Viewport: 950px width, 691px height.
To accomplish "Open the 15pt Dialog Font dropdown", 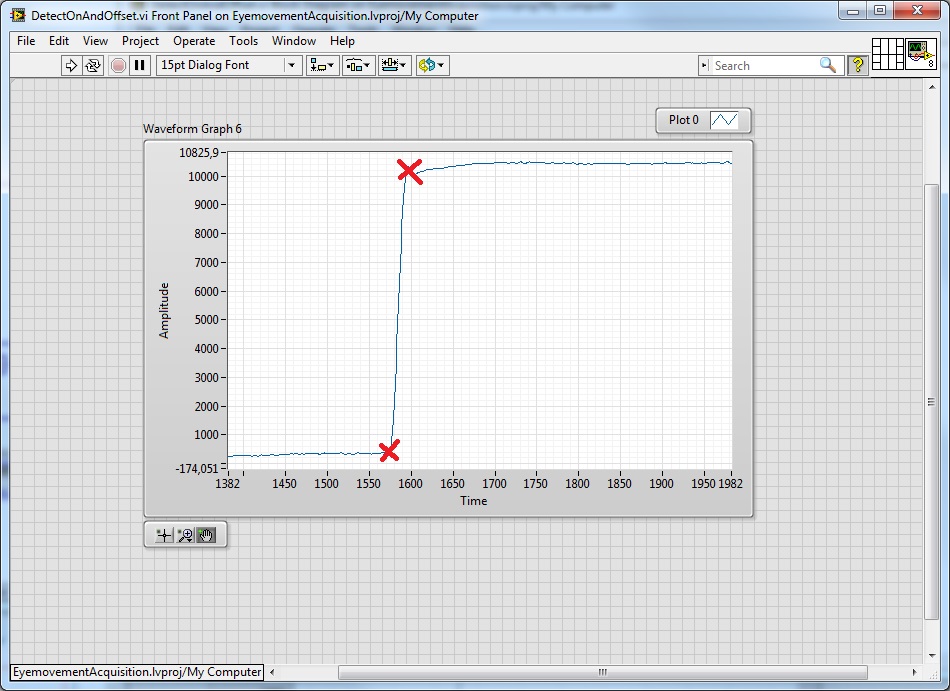I will pyautogui.click(x=229, y=65).
